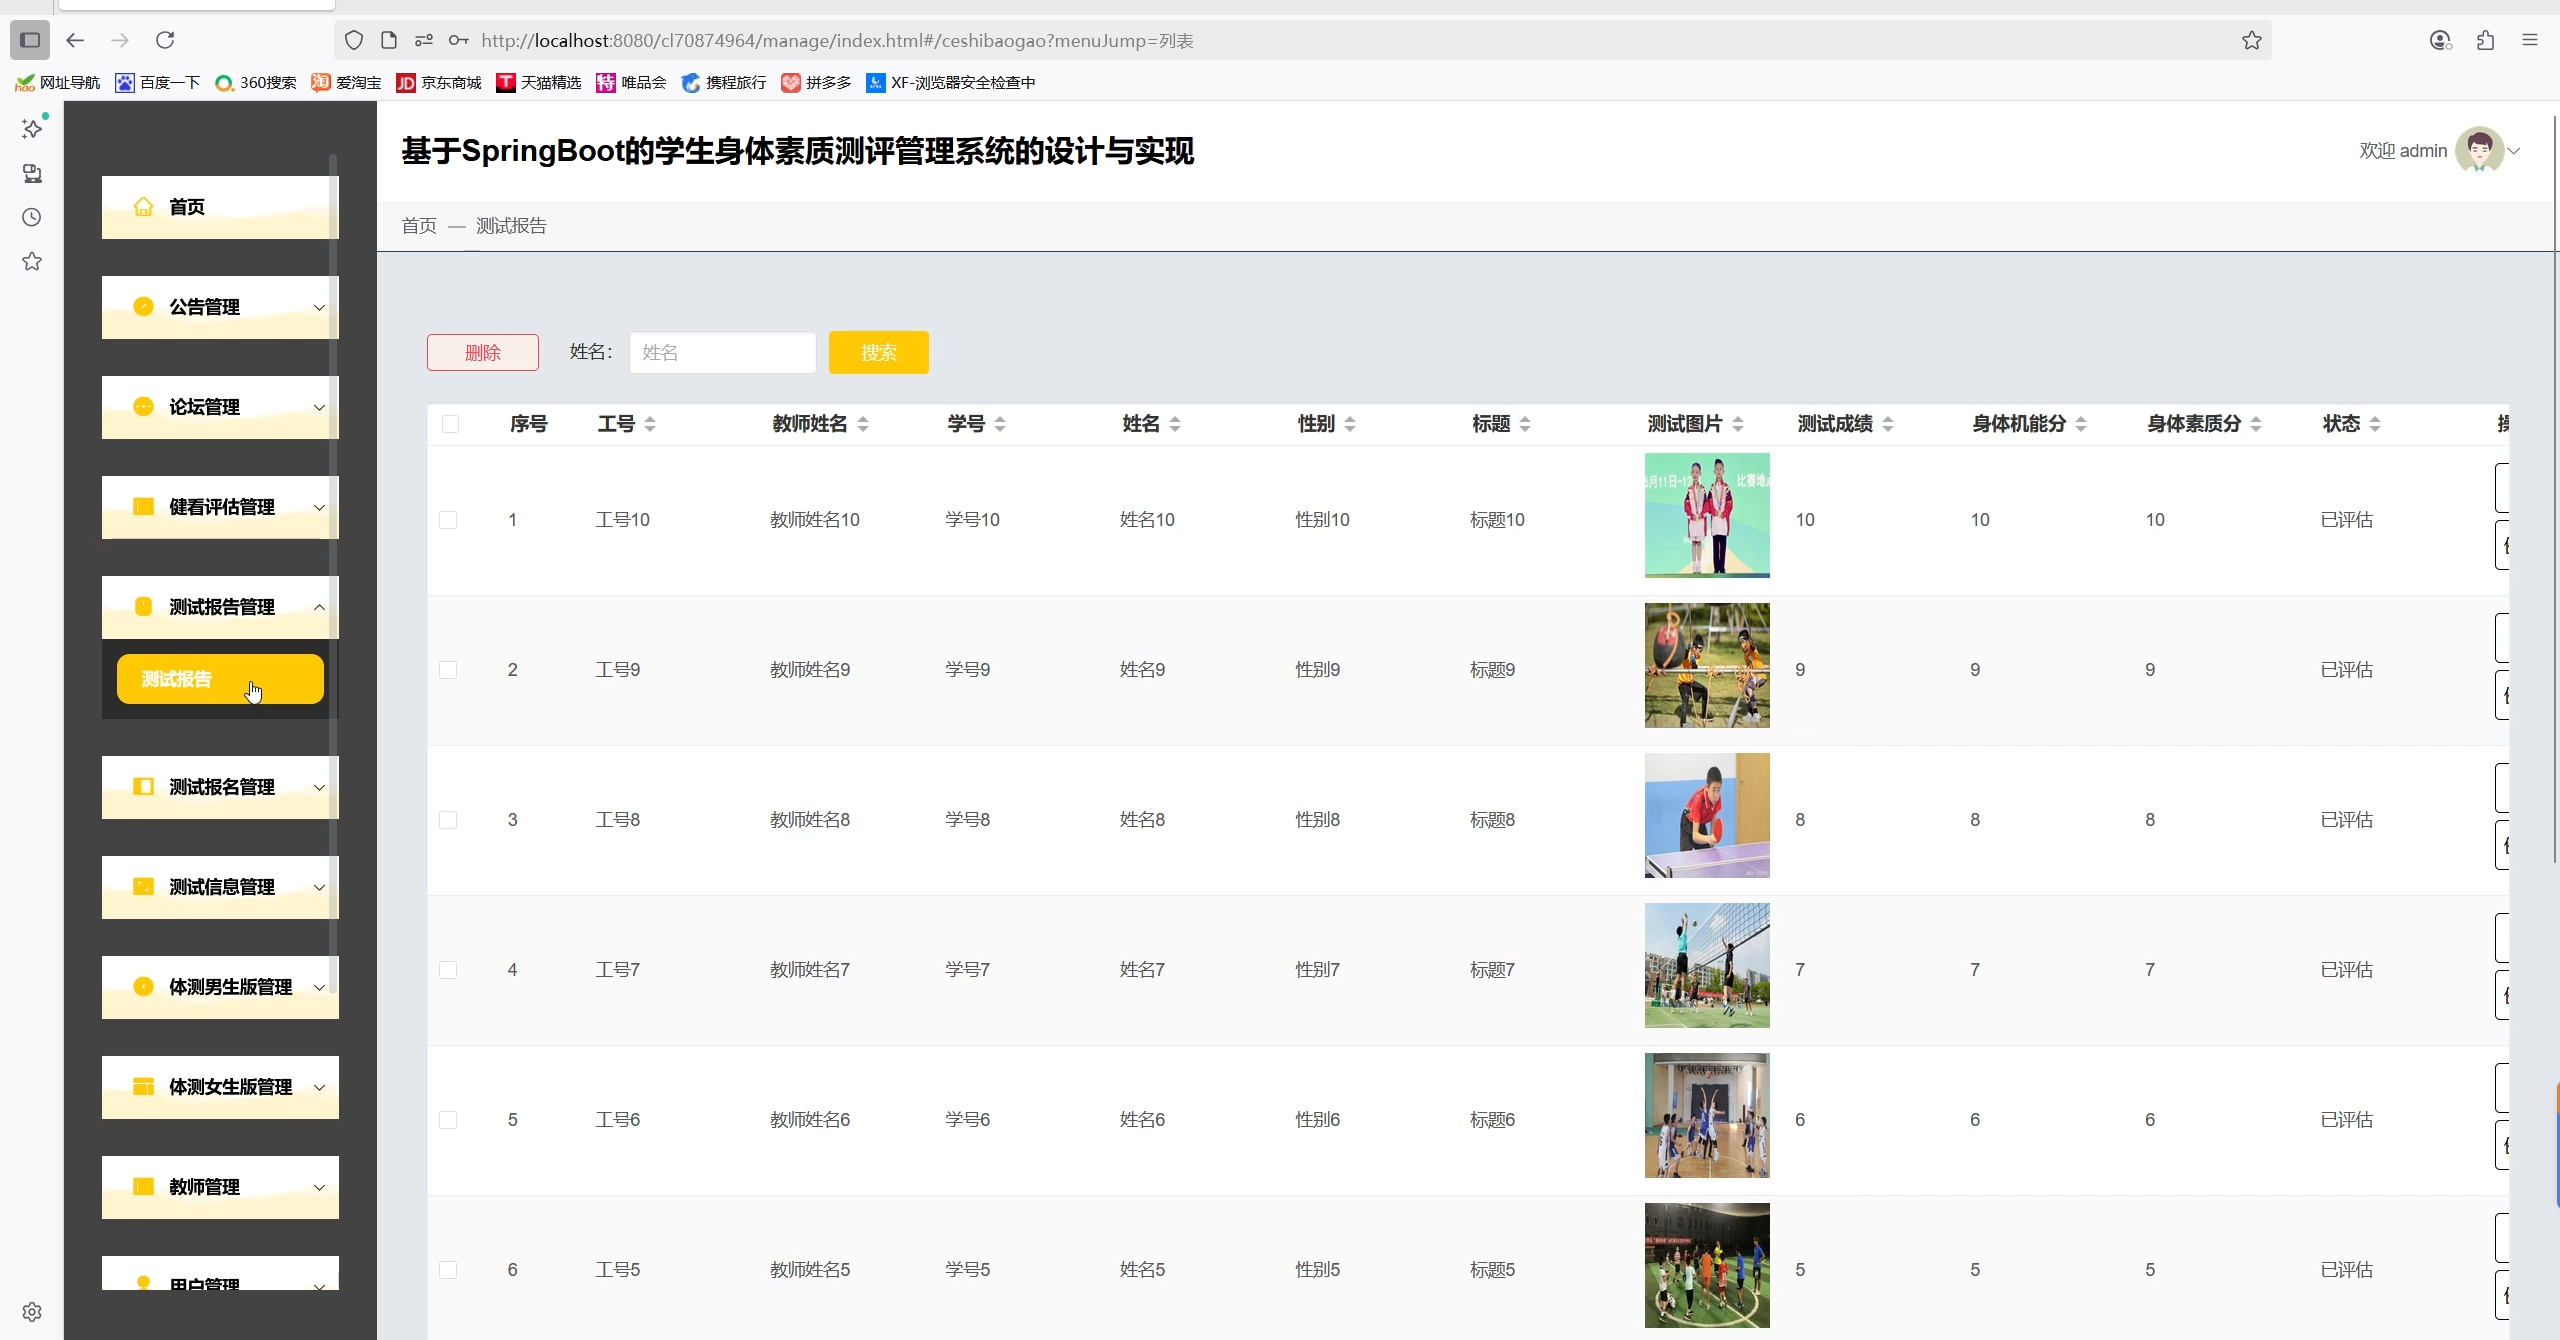2560x1340 pixels.
Task: Click the 京东商城 bookmark icon
Action: click(x=406, y=82)
